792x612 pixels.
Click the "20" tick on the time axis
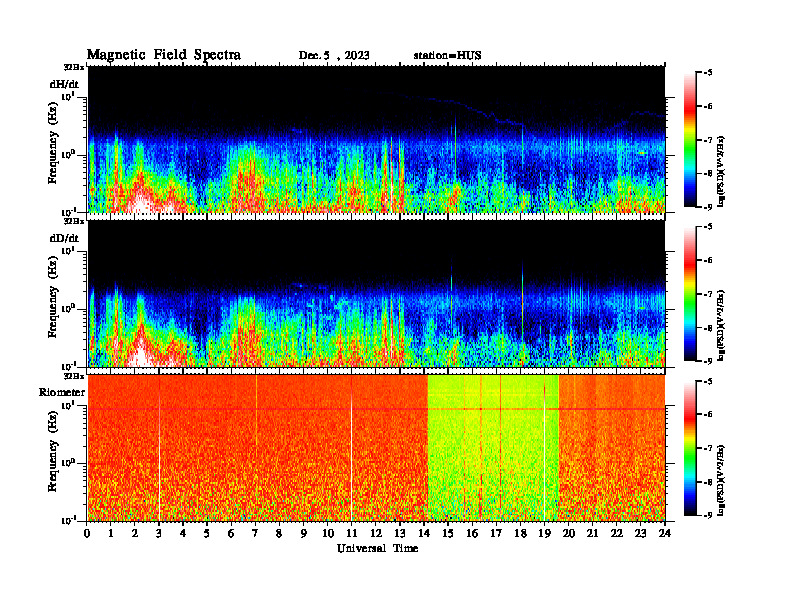[569, 533]
